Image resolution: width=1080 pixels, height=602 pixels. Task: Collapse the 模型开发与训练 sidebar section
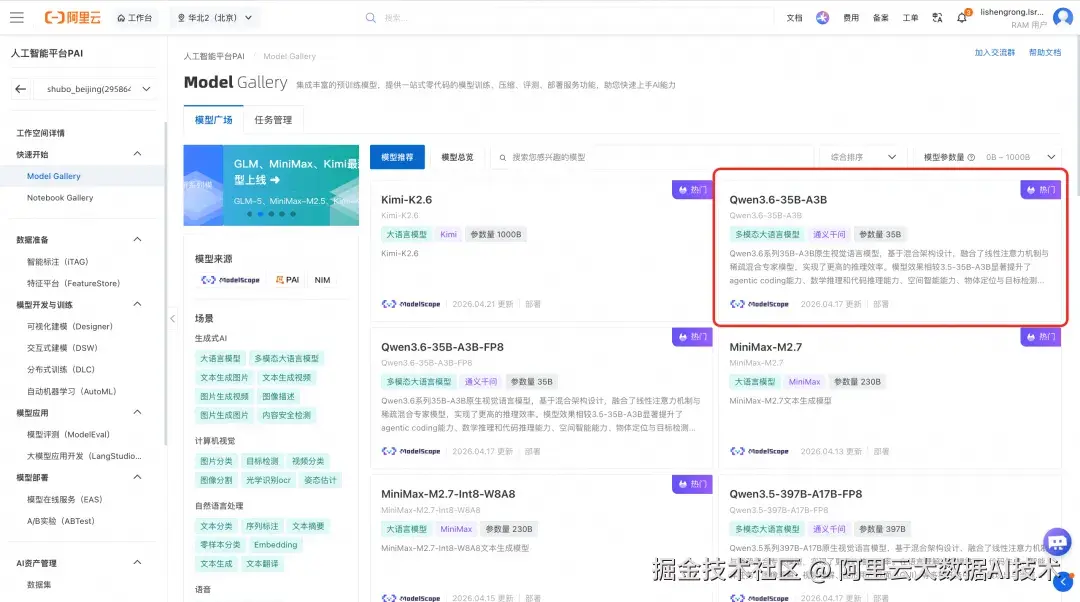137,304
